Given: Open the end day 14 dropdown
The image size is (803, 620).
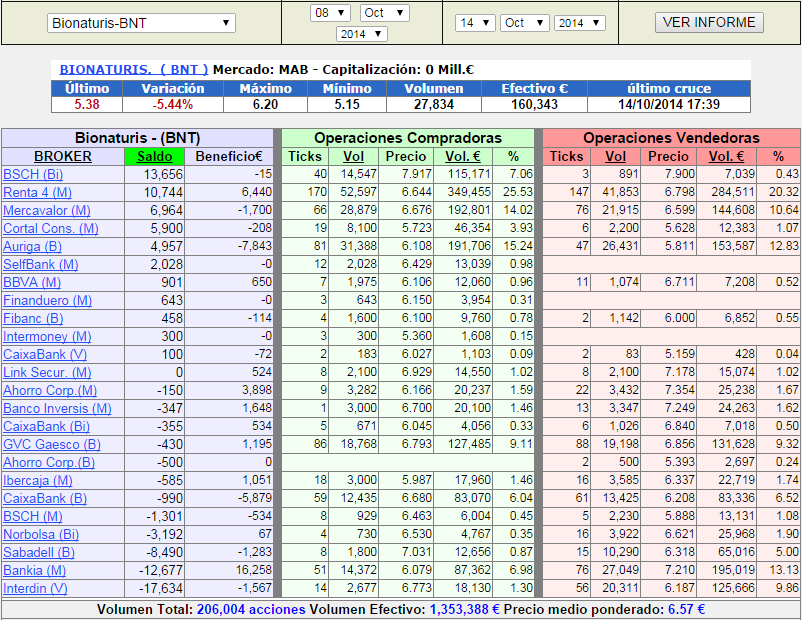Looking at the screenshot, I should coord(475,23).
